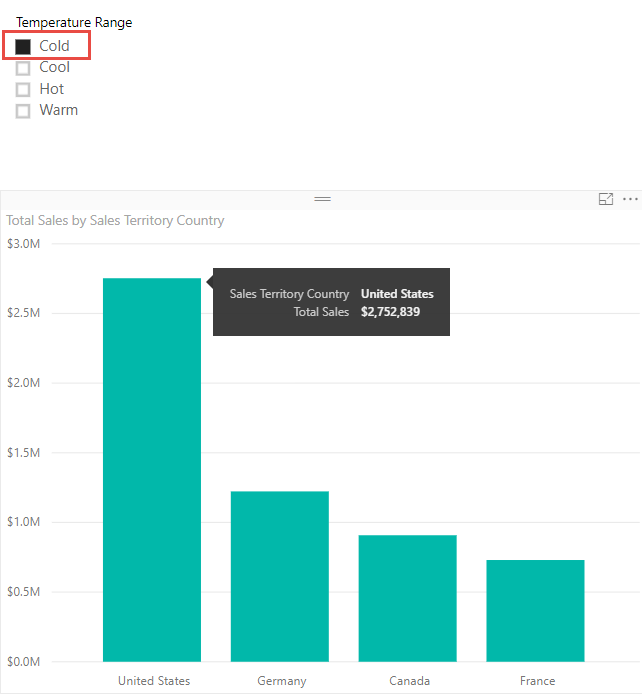Open Focus mode for the sales chart
Viewport: 642px width, 695px height.
point(605,200)
